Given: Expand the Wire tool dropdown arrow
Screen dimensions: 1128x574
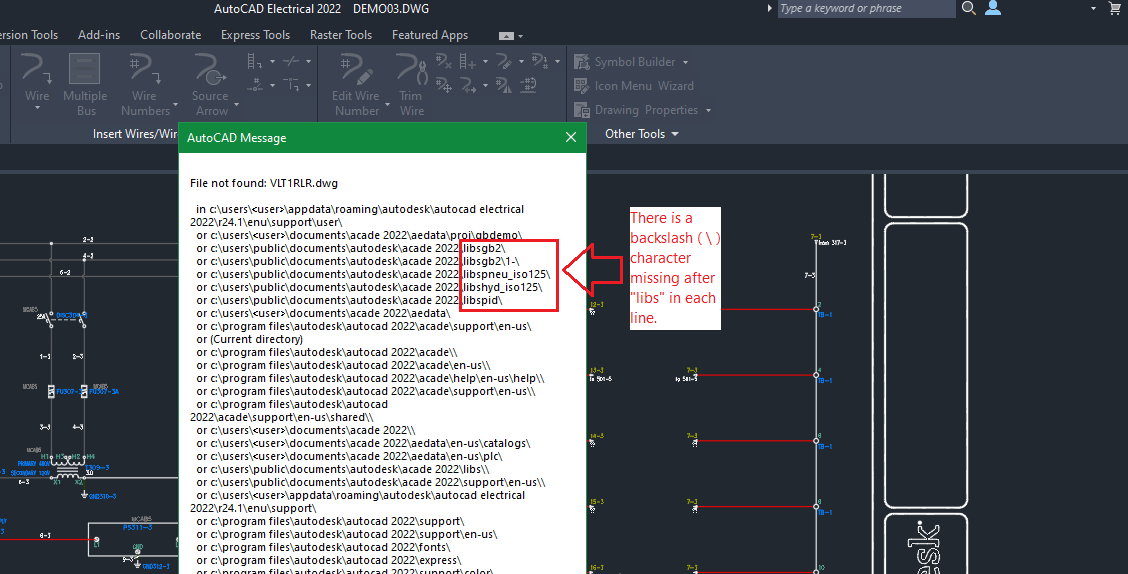Looking at the screenshot, I should click(37, 109).
